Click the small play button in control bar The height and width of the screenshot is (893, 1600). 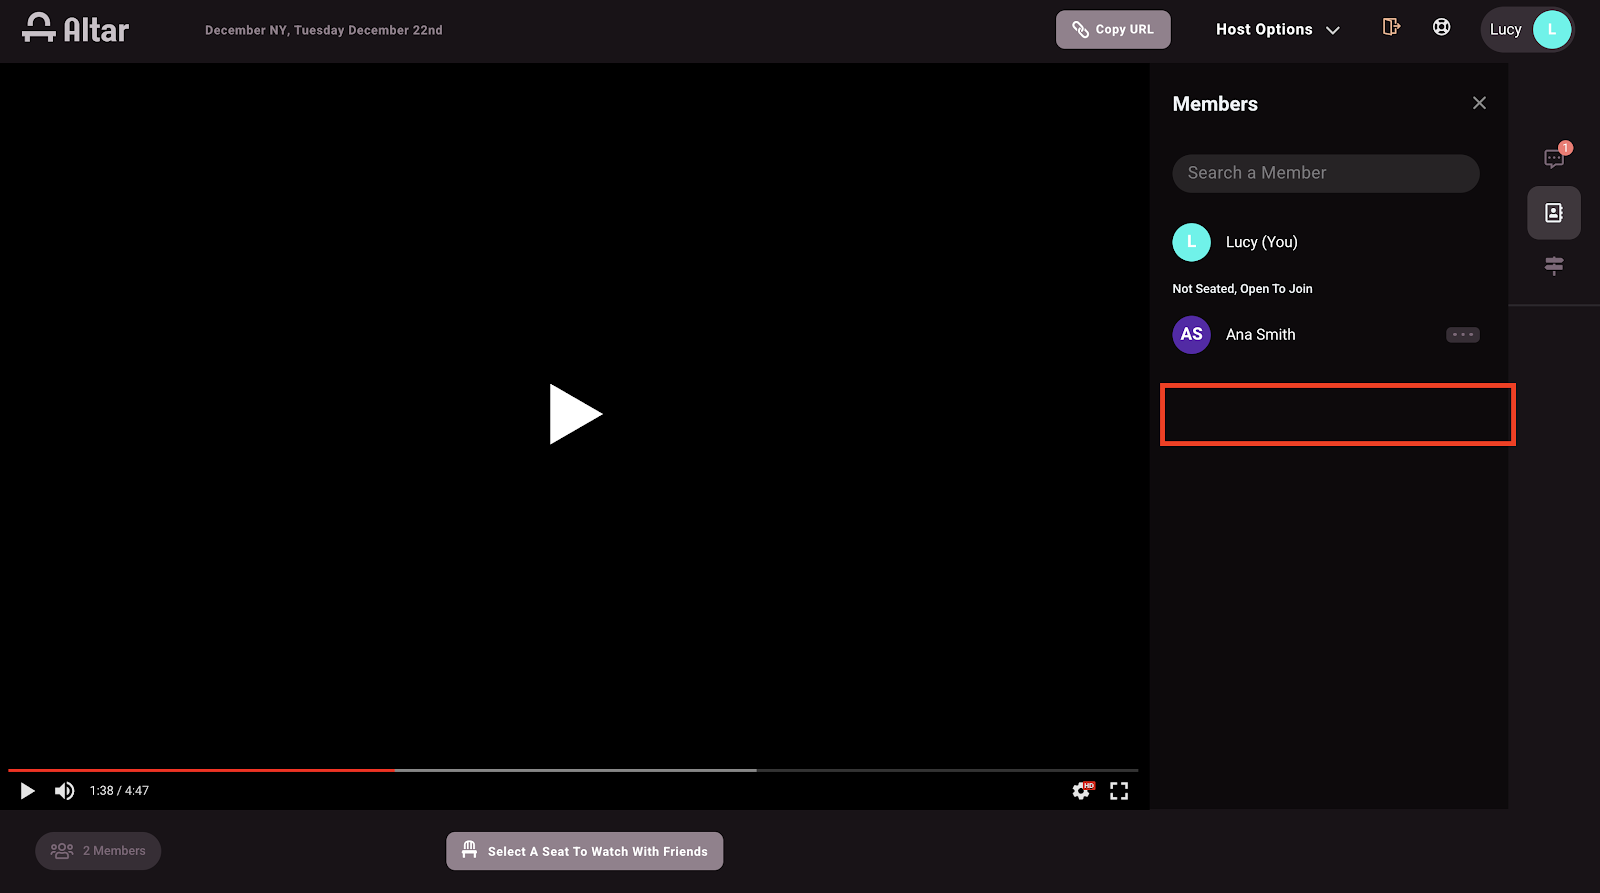pos(28,791)
